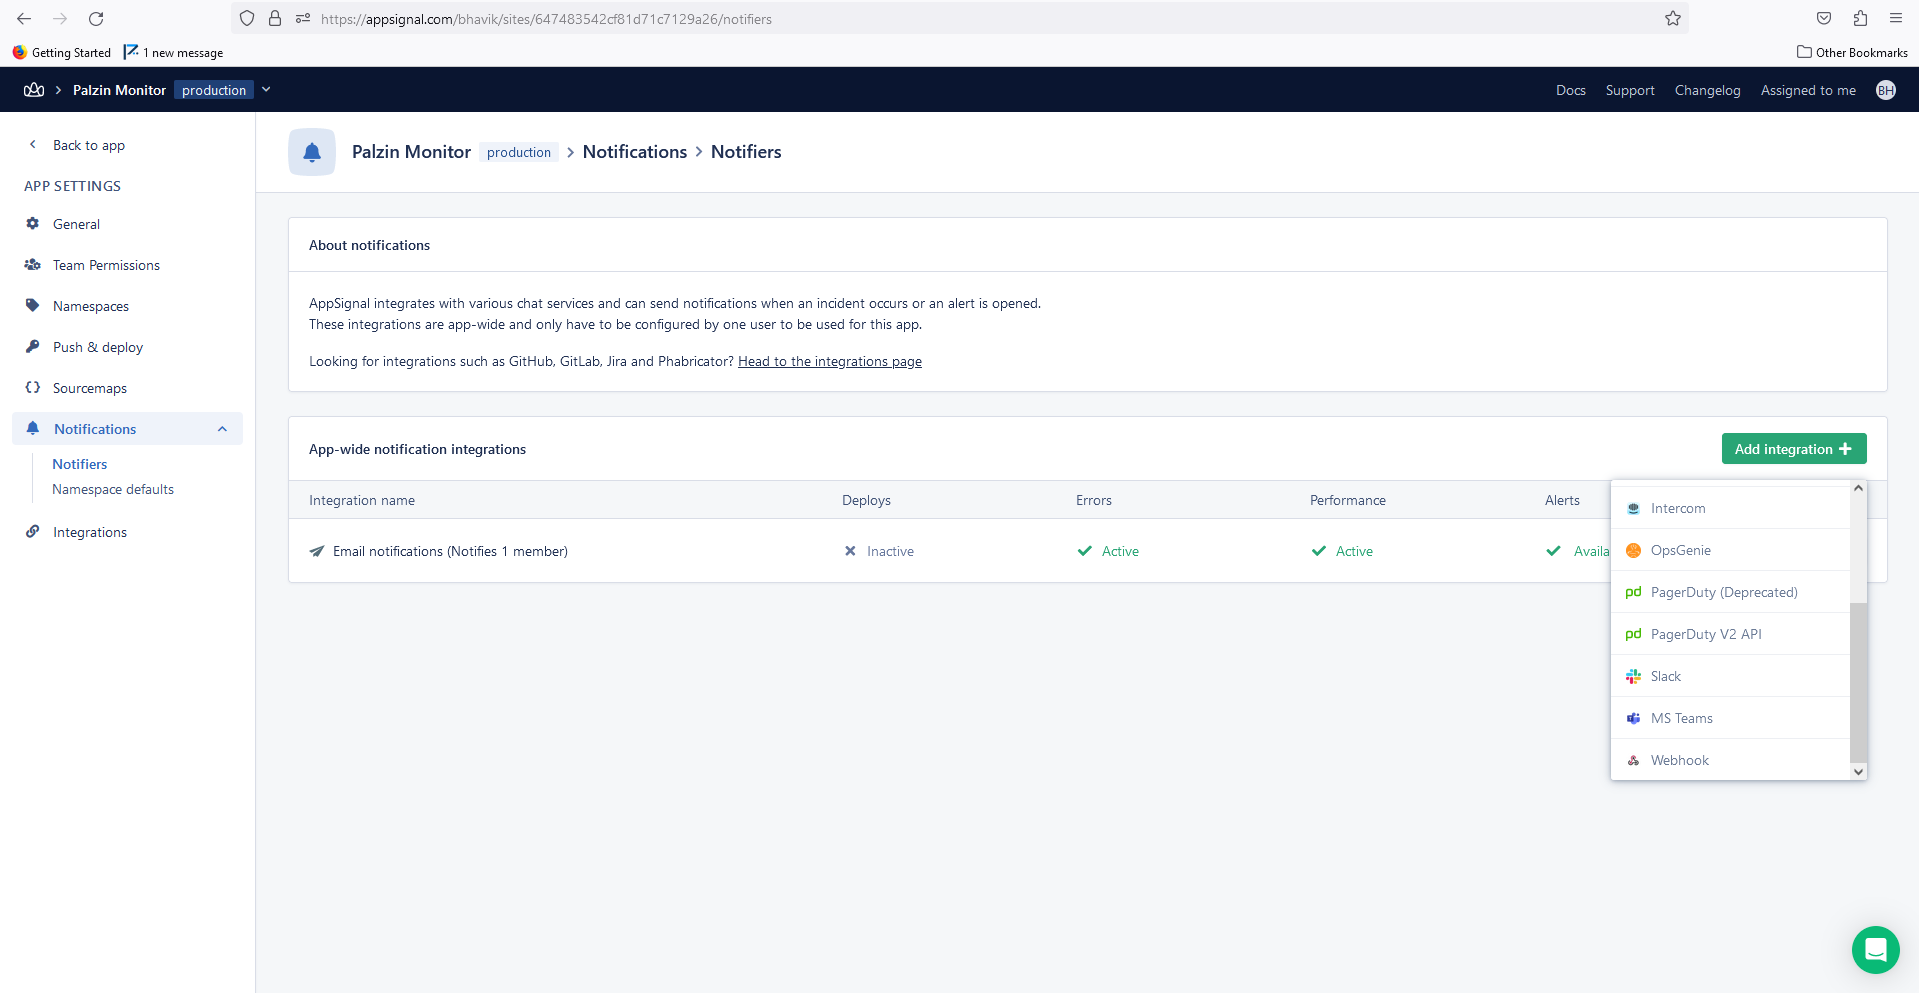Click the dropdown list scroll up arrow

click(x=1858, y=488)
